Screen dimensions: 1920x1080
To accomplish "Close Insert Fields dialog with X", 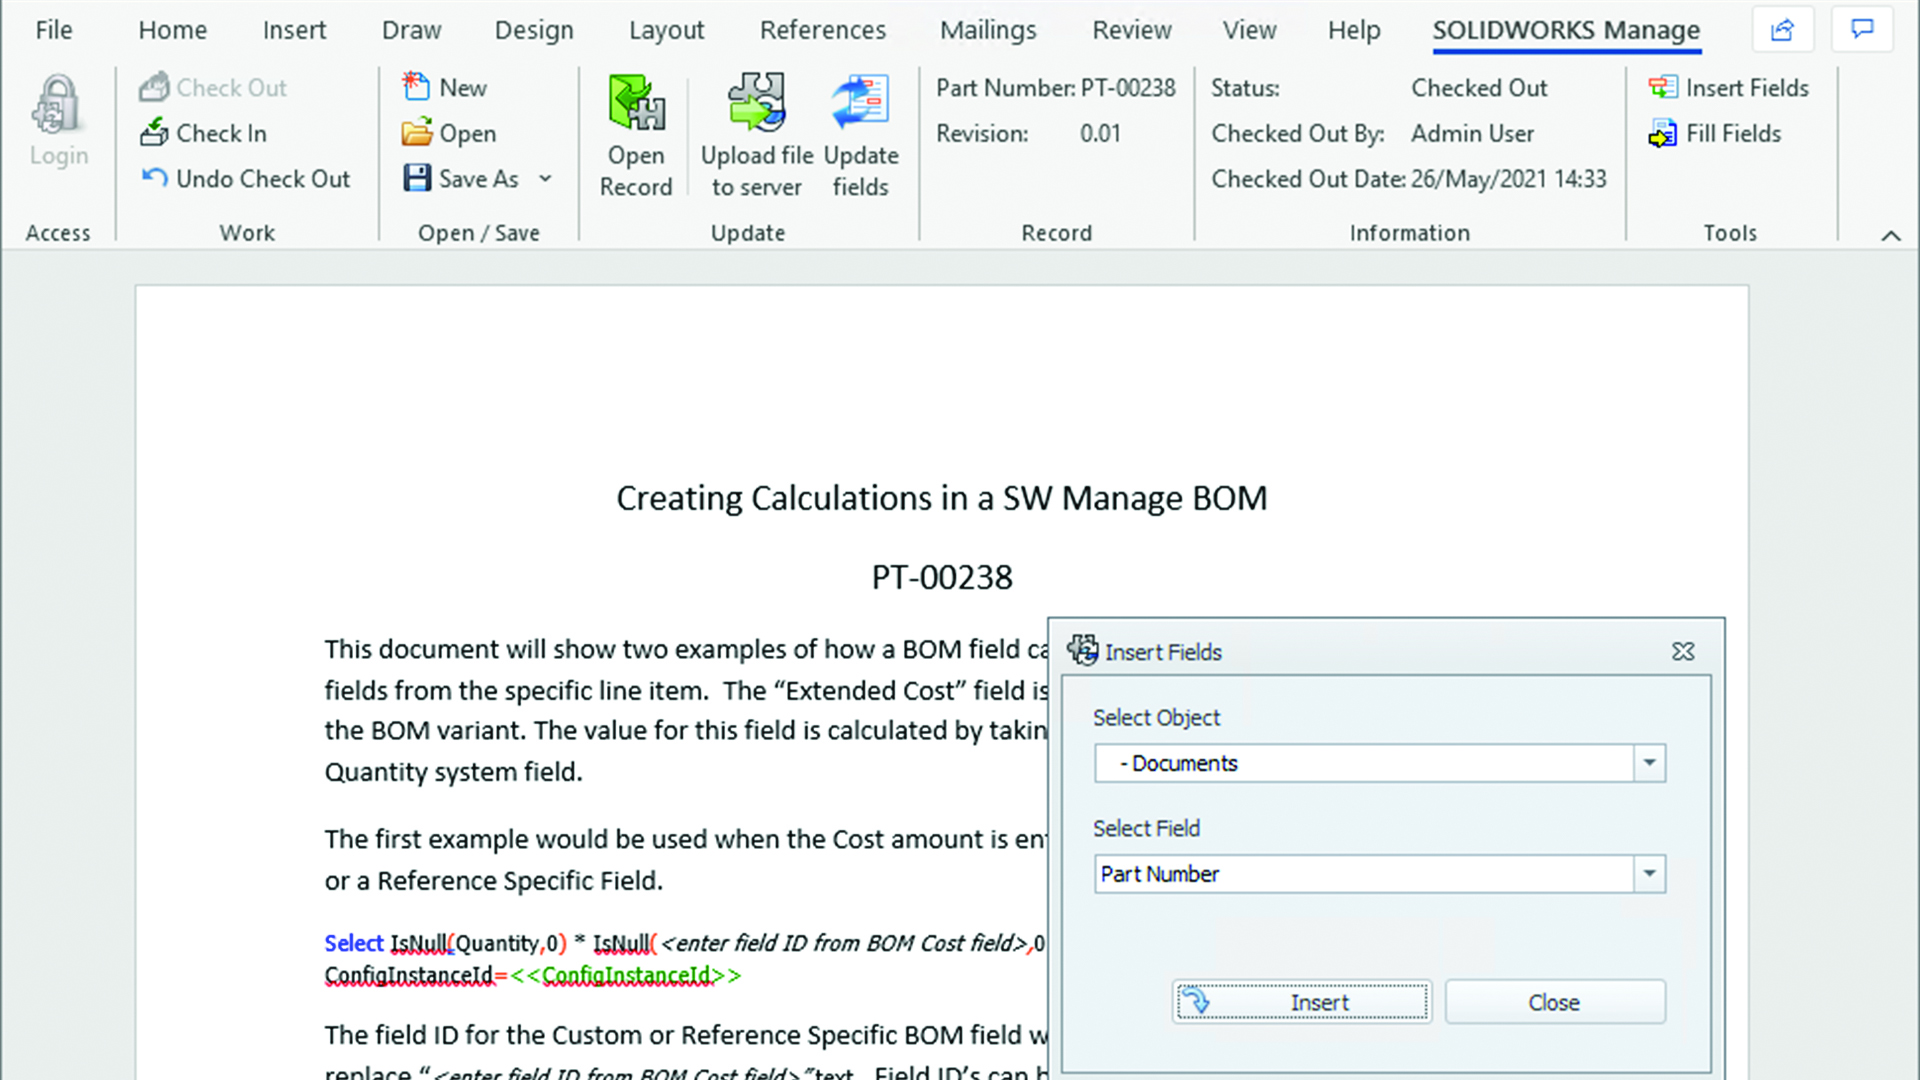I will coord(1683,652).
